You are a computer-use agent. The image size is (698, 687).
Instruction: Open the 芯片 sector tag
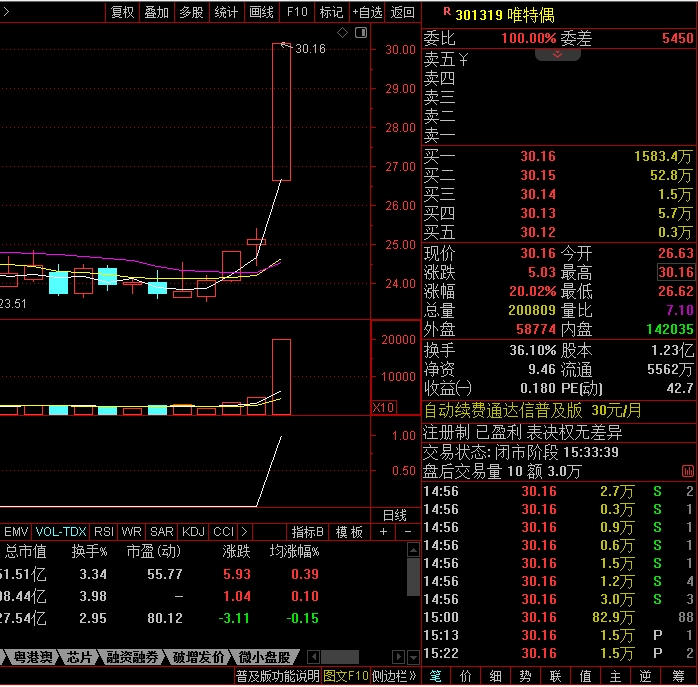click(x=79, y=657)
